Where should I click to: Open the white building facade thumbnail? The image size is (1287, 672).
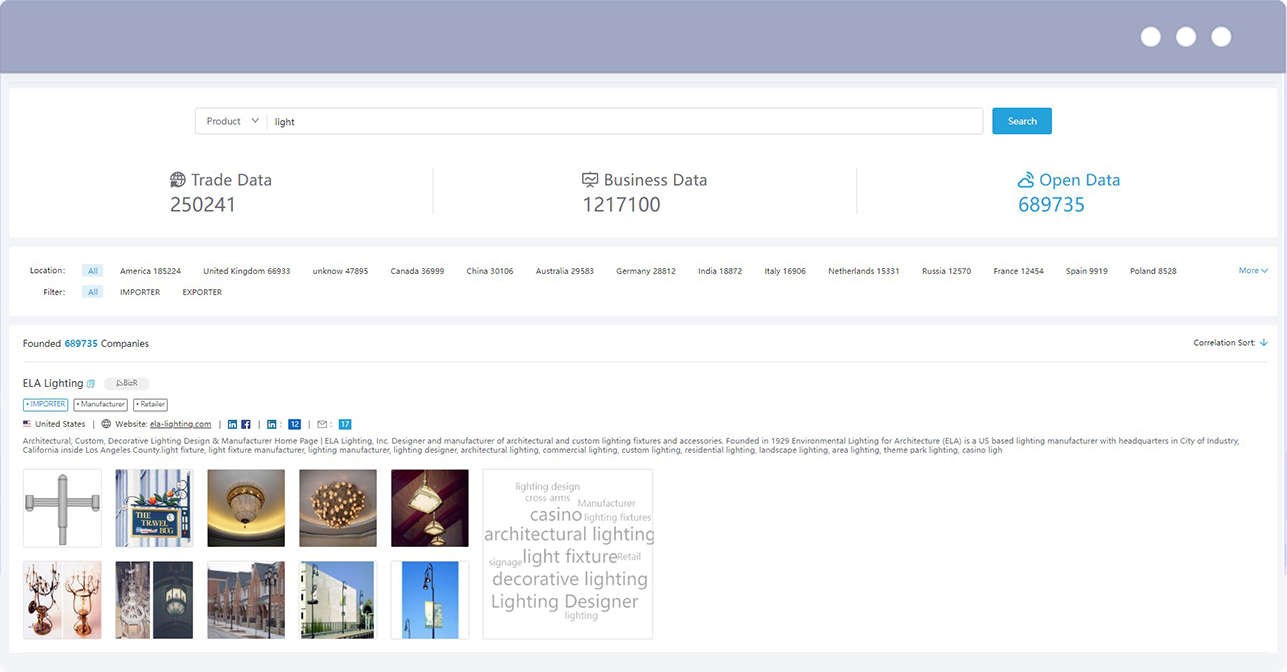pos(338,600)
